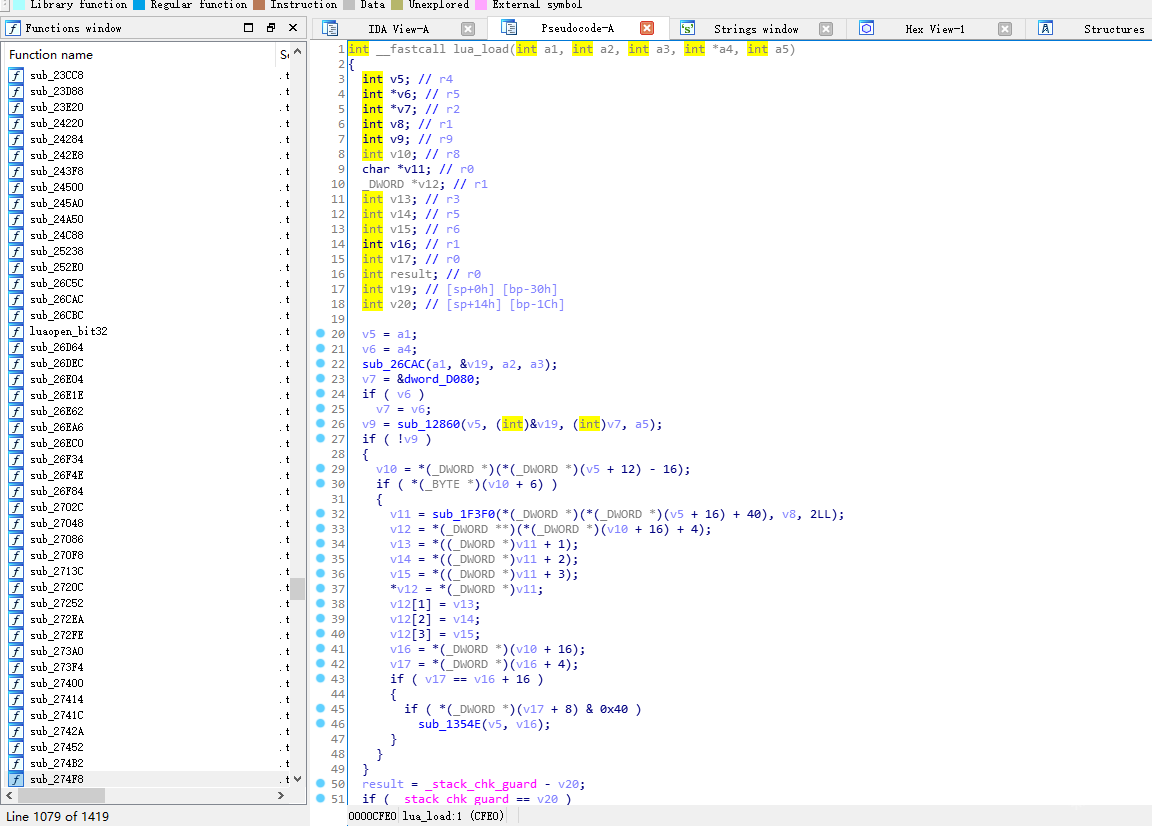Open the IDA View-A tab

coord(398,29)
